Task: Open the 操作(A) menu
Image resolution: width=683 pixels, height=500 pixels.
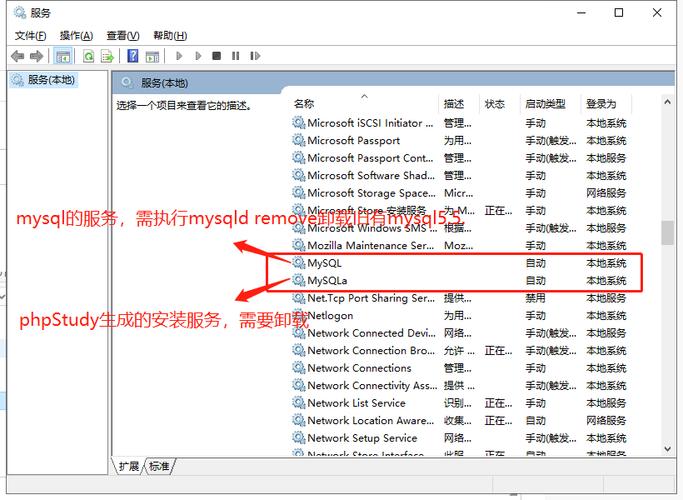Action: (76, 36)
